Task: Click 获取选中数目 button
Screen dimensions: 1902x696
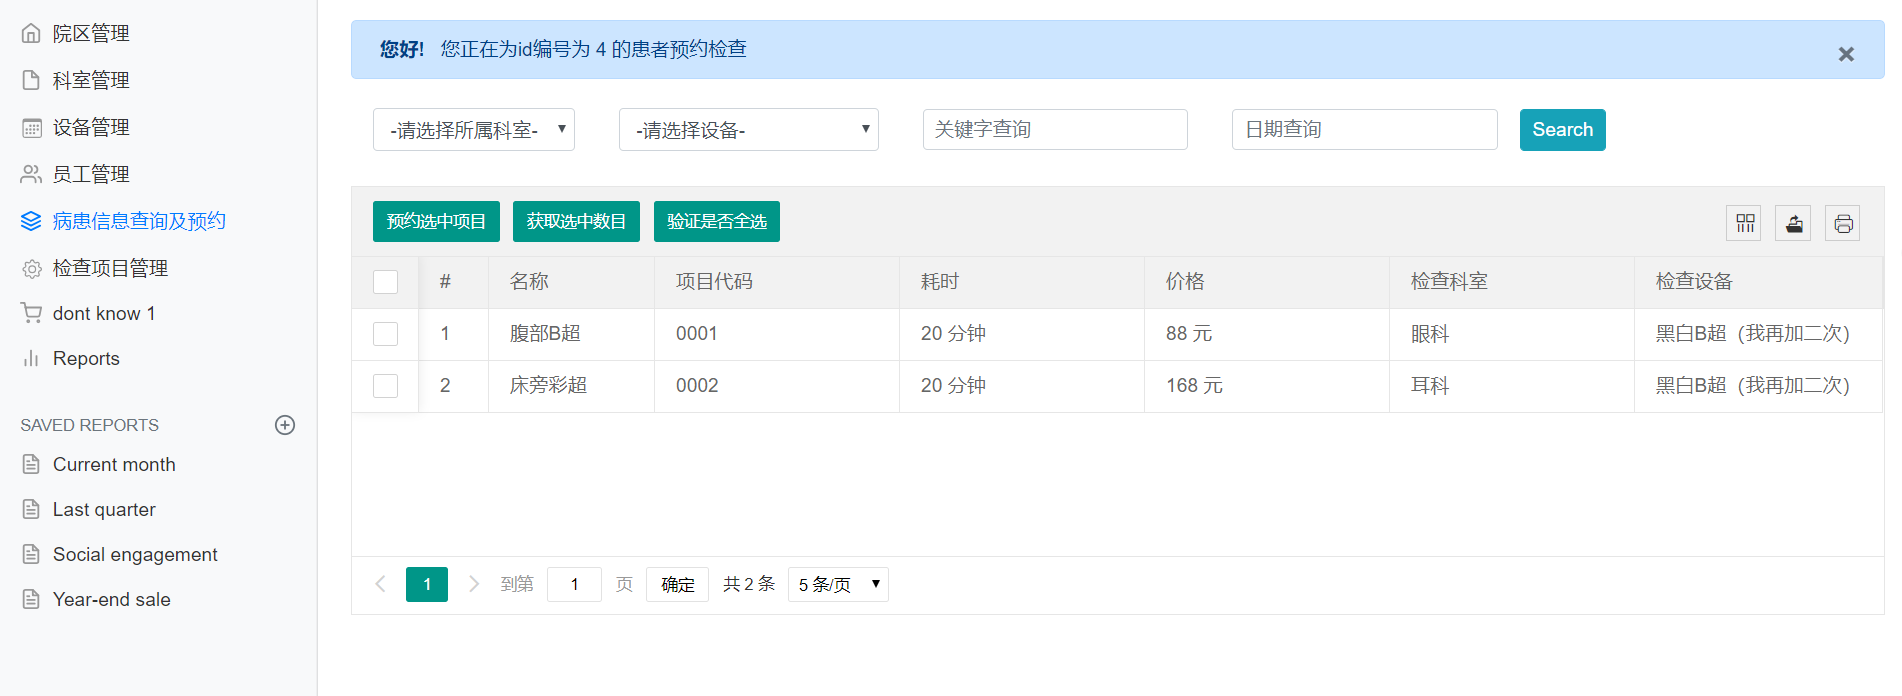Action: click(x=576, y=221)
